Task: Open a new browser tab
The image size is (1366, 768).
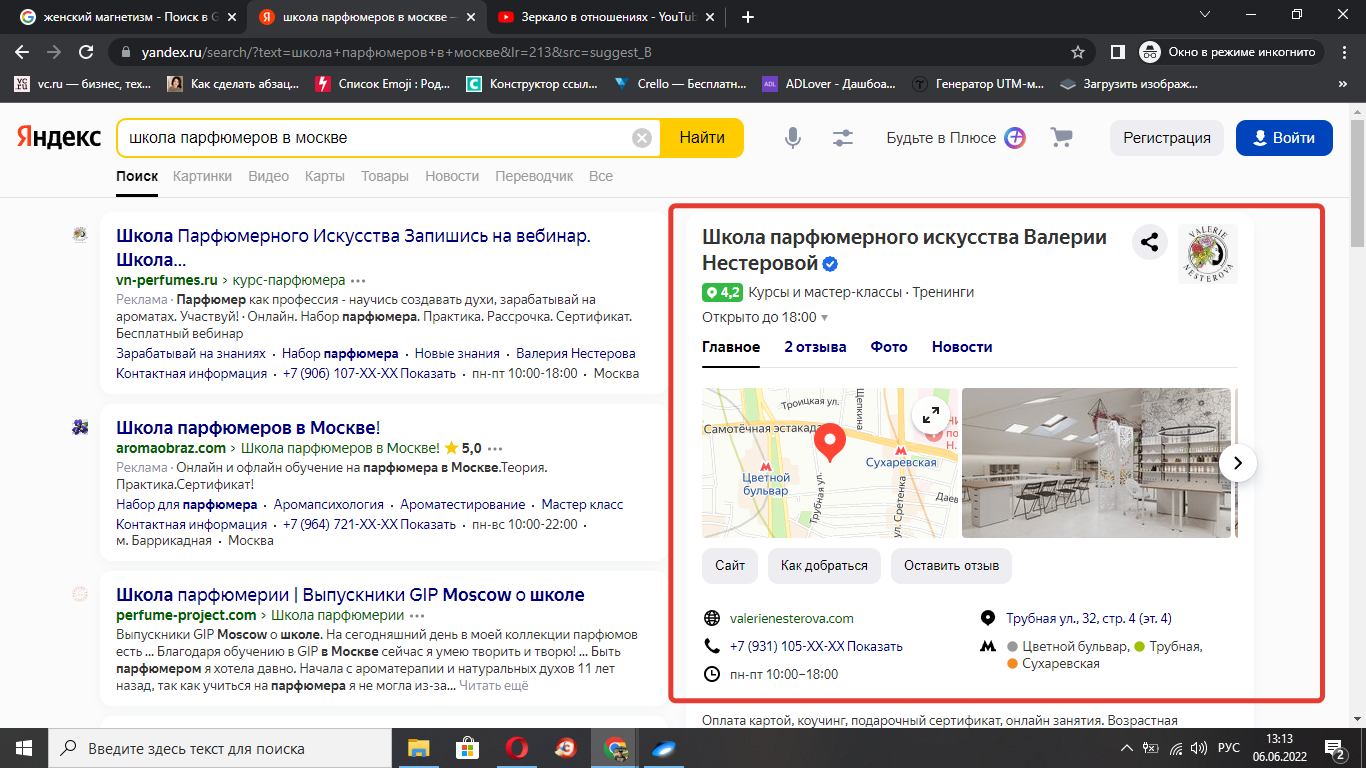Action: [748, 17]
